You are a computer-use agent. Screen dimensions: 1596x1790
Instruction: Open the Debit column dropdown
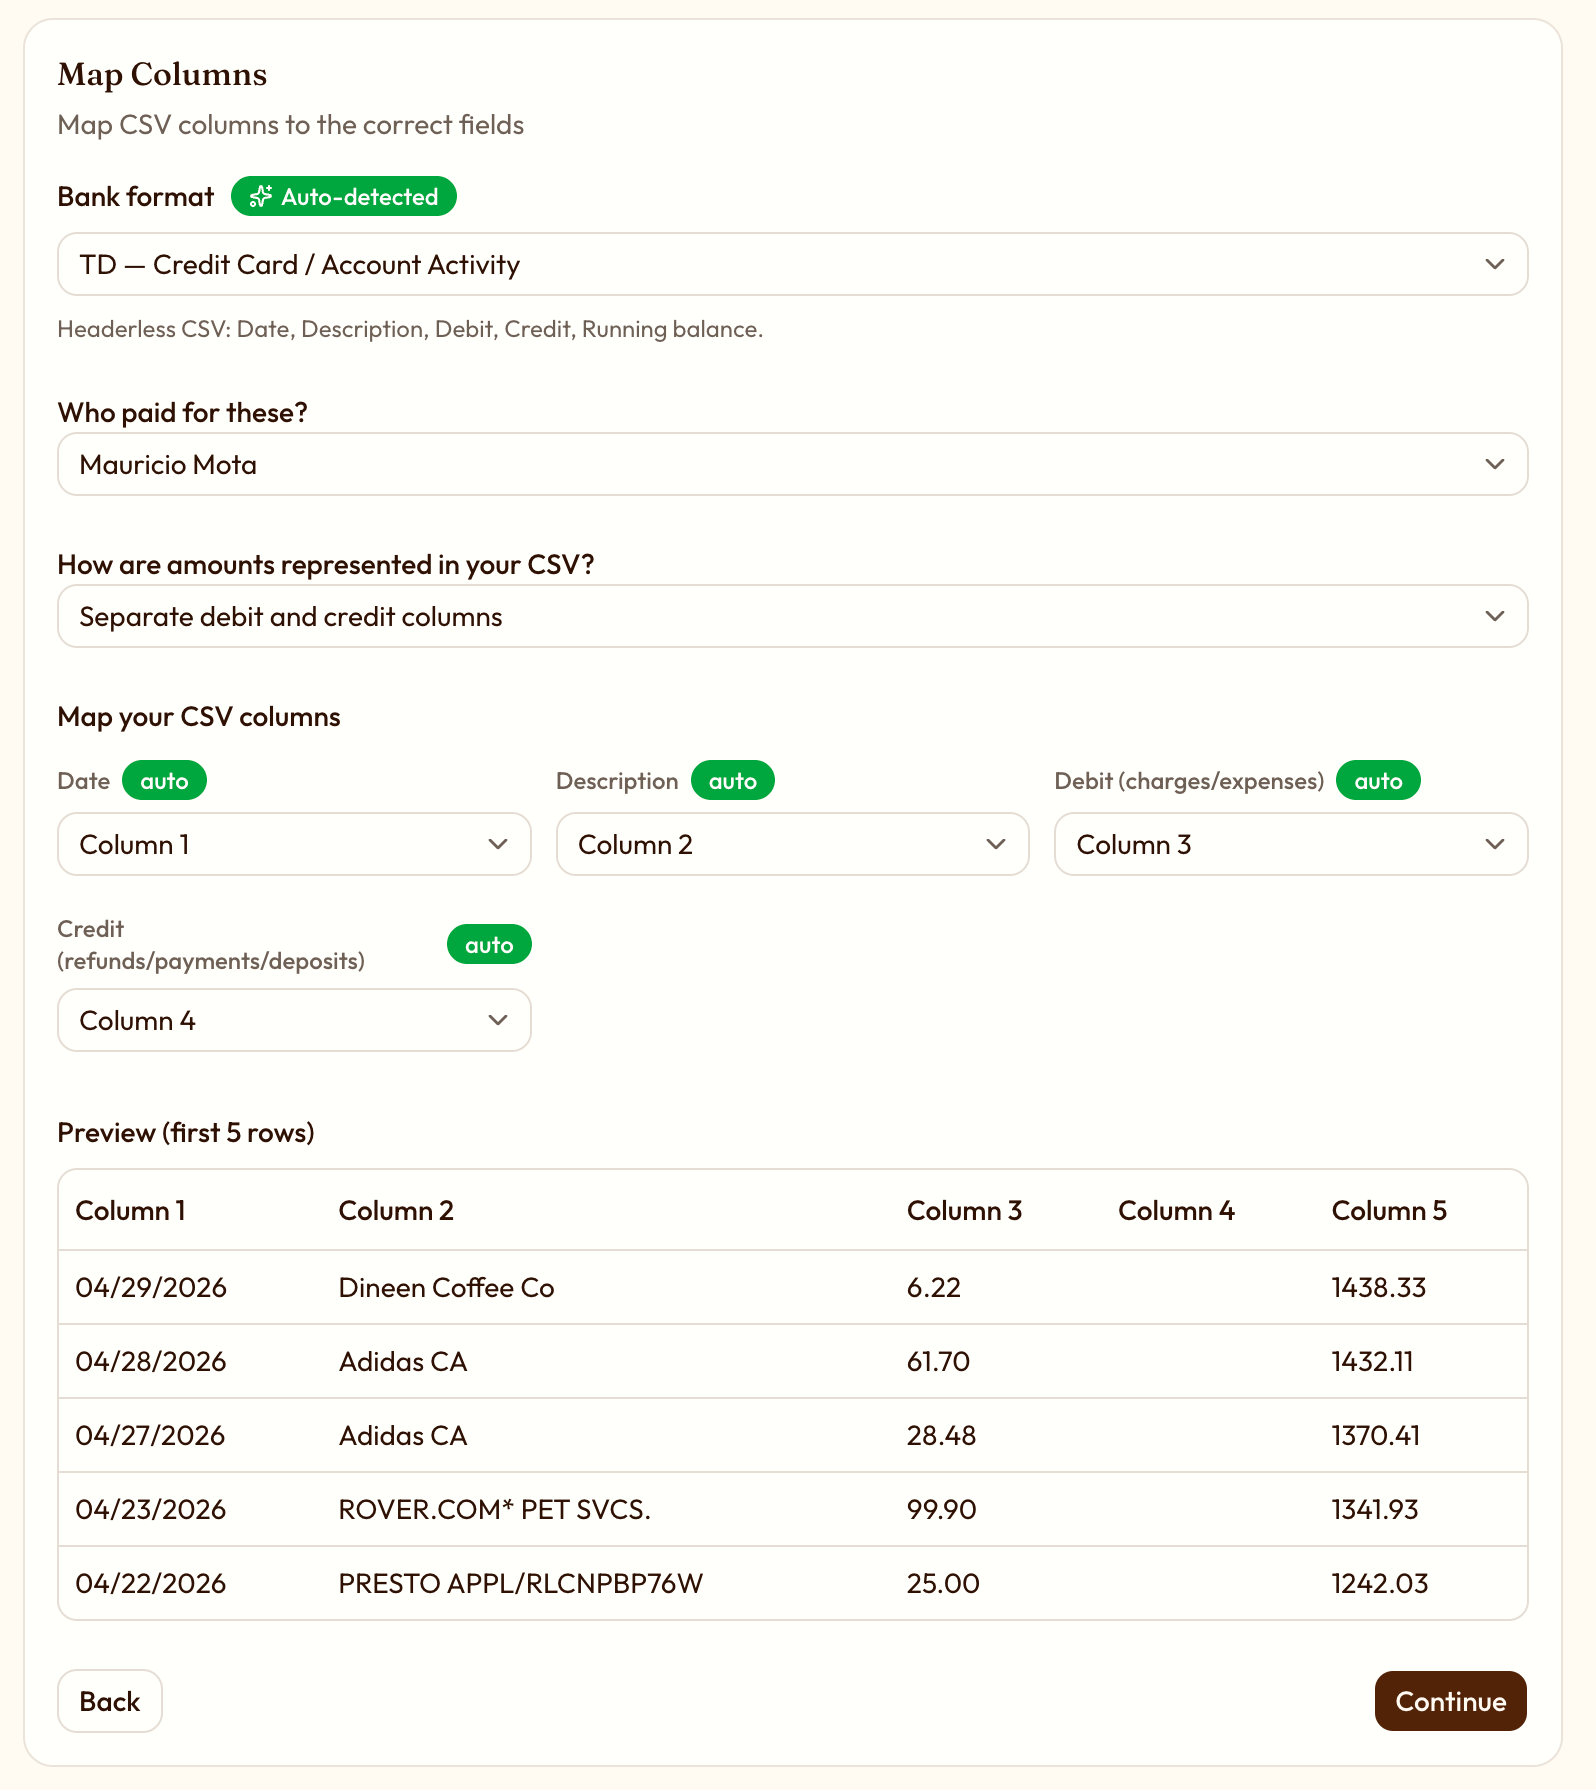(x=1291, y=844)
